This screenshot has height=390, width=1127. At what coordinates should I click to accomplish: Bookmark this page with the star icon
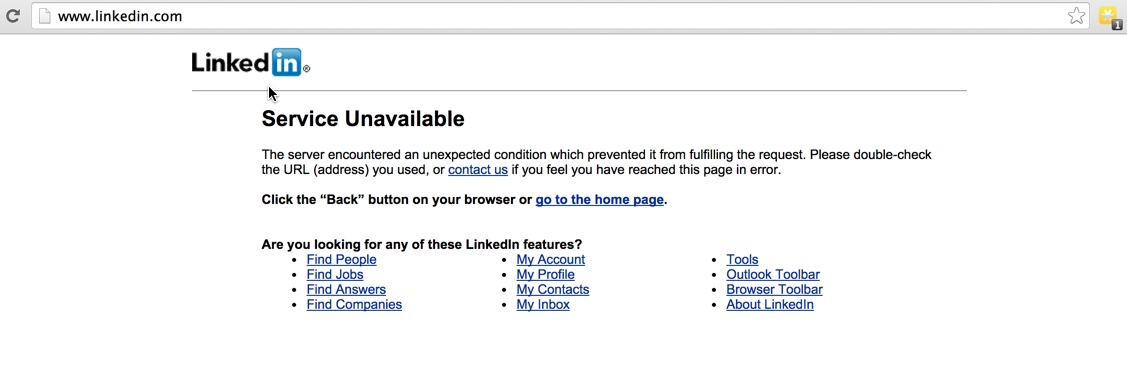pos(1076,16)
